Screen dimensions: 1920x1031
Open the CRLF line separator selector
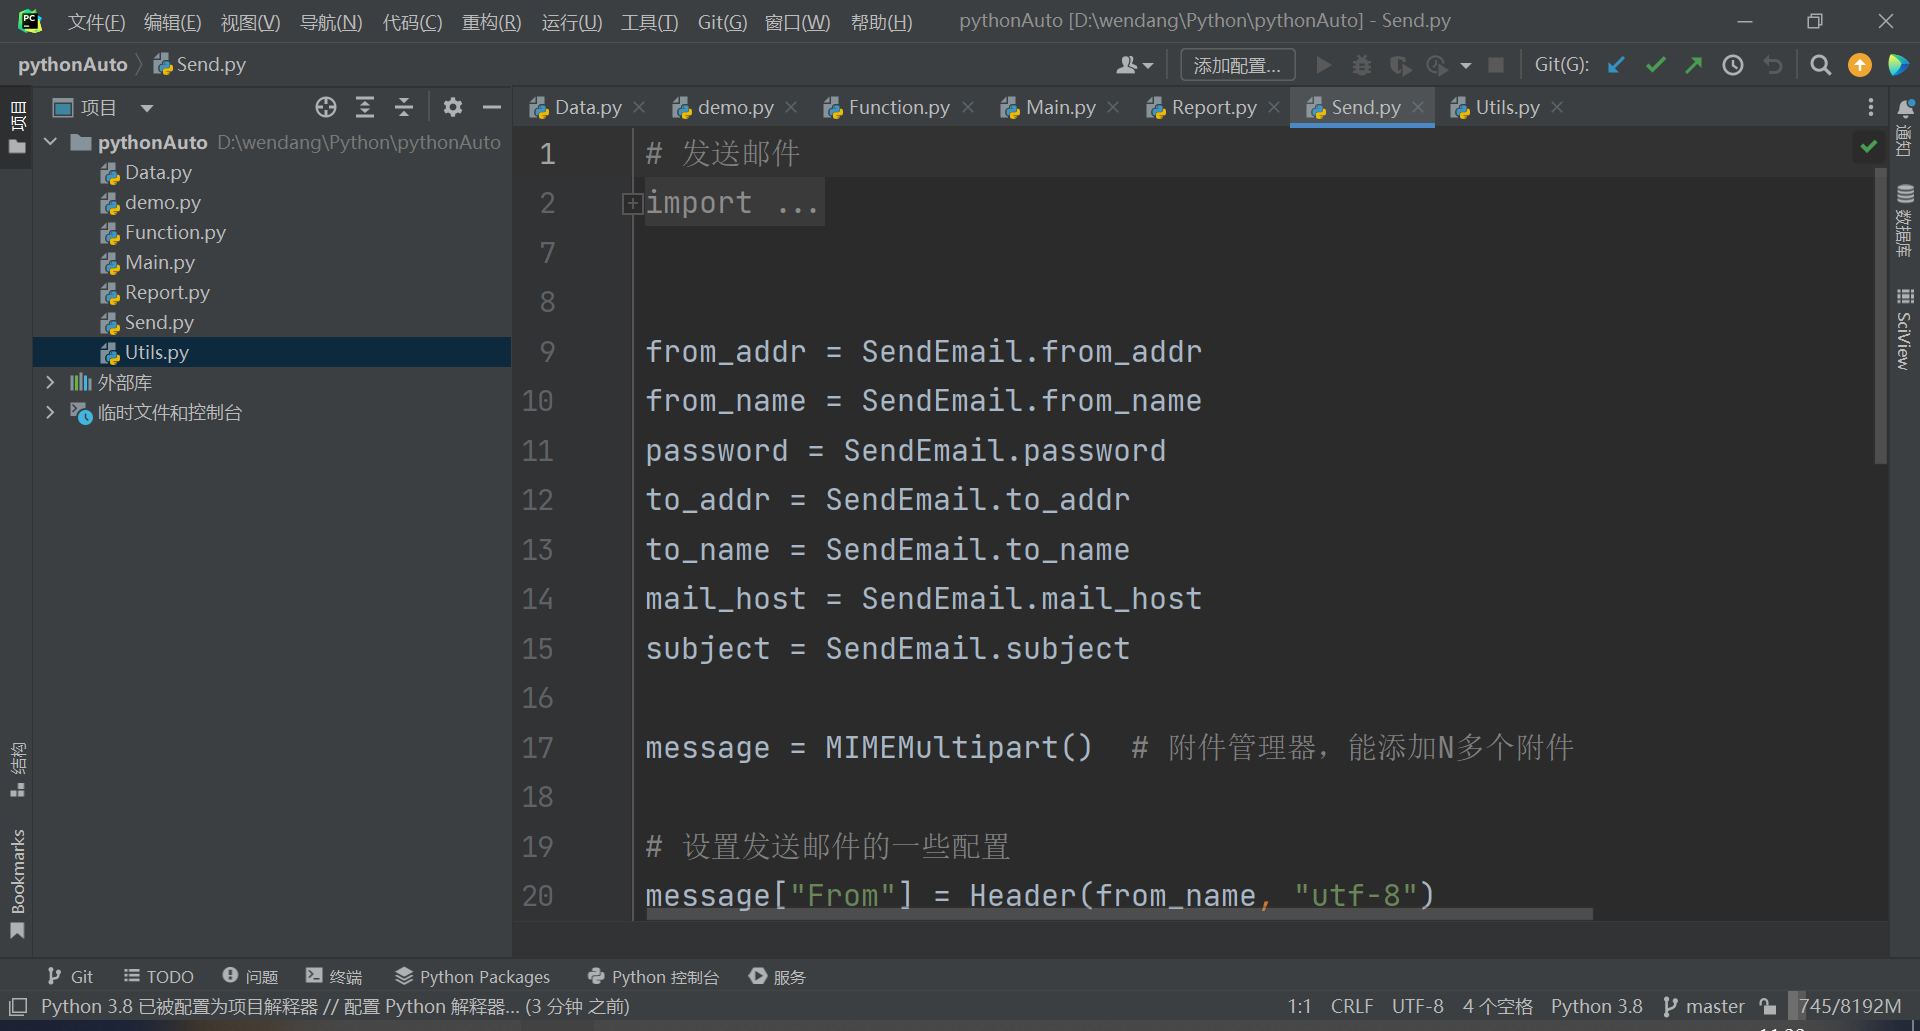click(x=1352, y=1006)
